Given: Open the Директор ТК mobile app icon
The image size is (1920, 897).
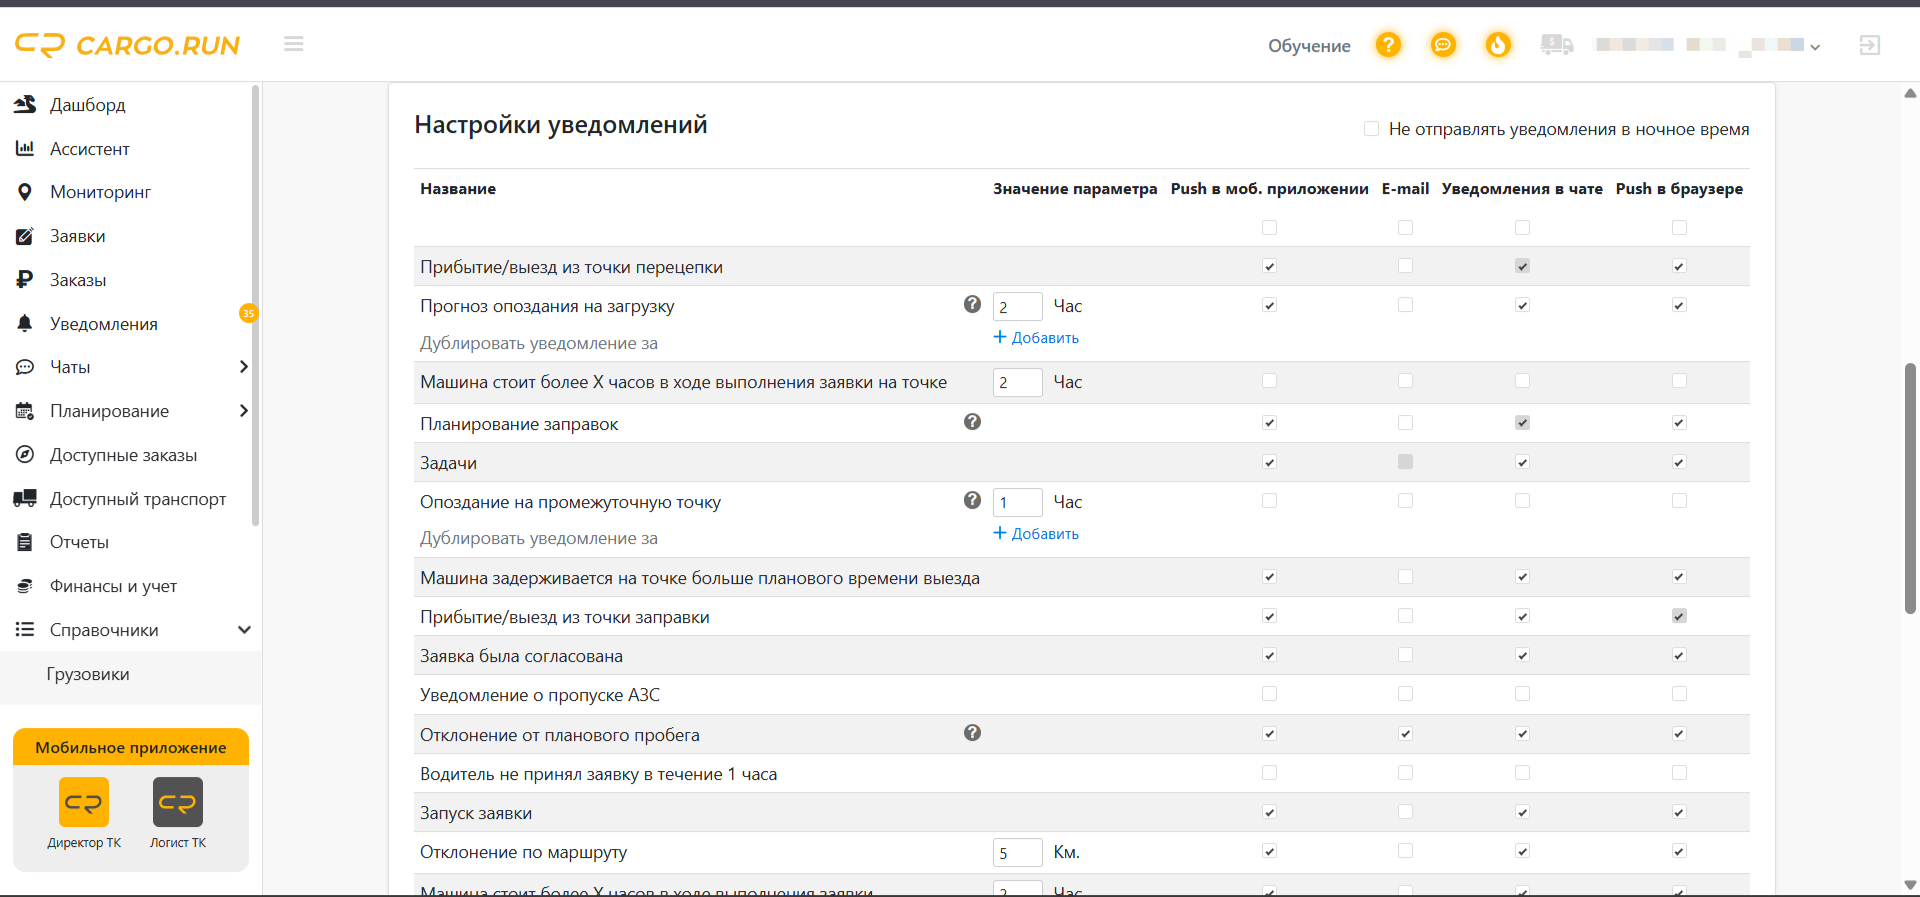Looking at the screenshot, I should click(84, 802).
